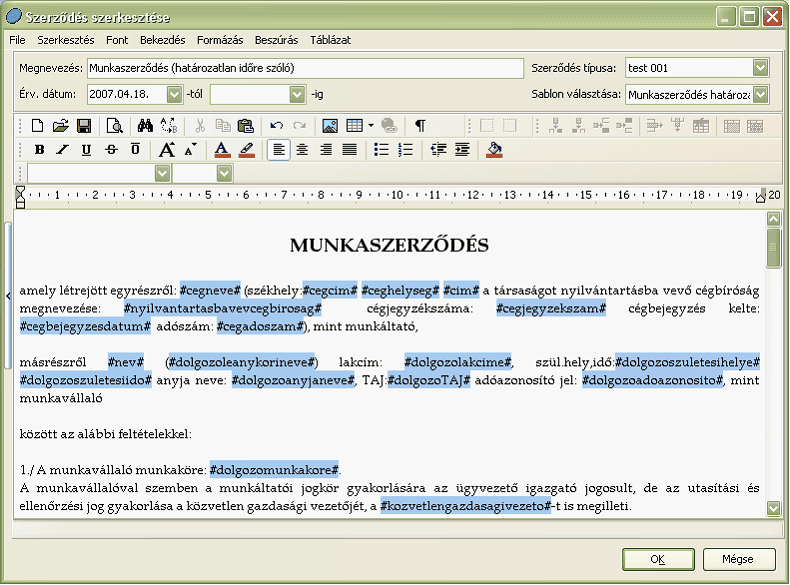
Task: Open the -ig end date picker
Action: point(298,94)
